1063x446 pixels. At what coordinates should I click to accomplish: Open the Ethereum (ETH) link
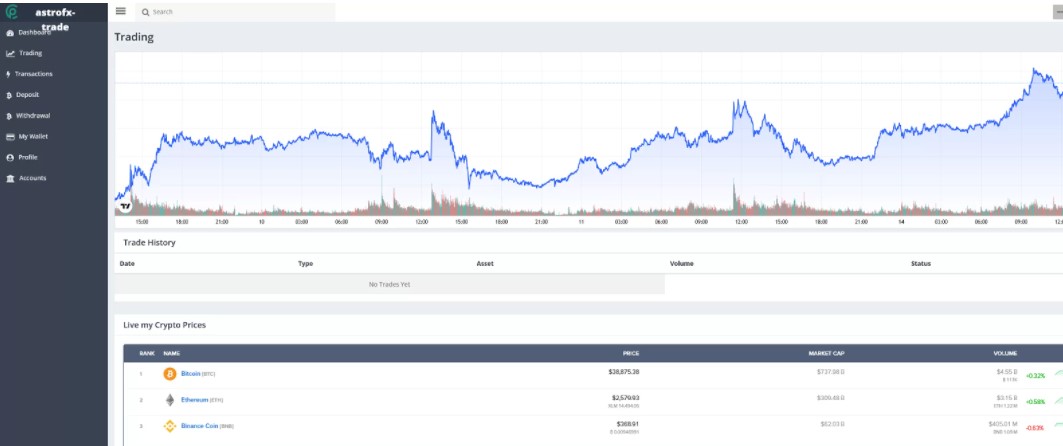pos(202,400)
